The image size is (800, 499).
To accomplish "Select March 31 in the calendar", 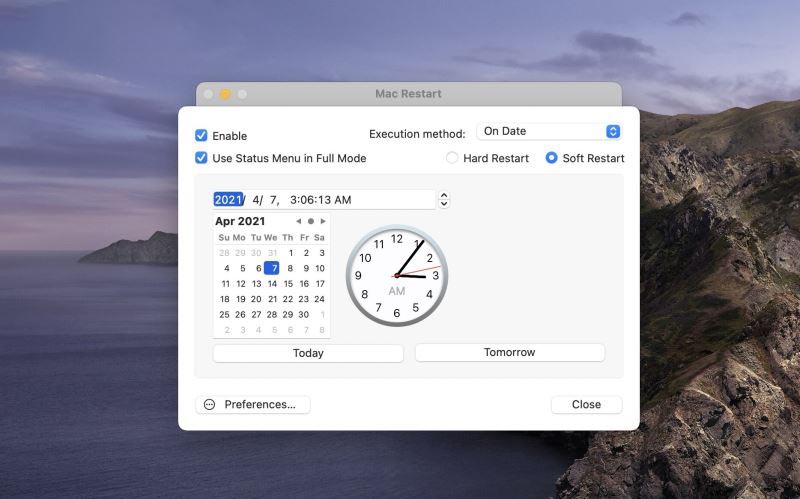I will (272, 253).
